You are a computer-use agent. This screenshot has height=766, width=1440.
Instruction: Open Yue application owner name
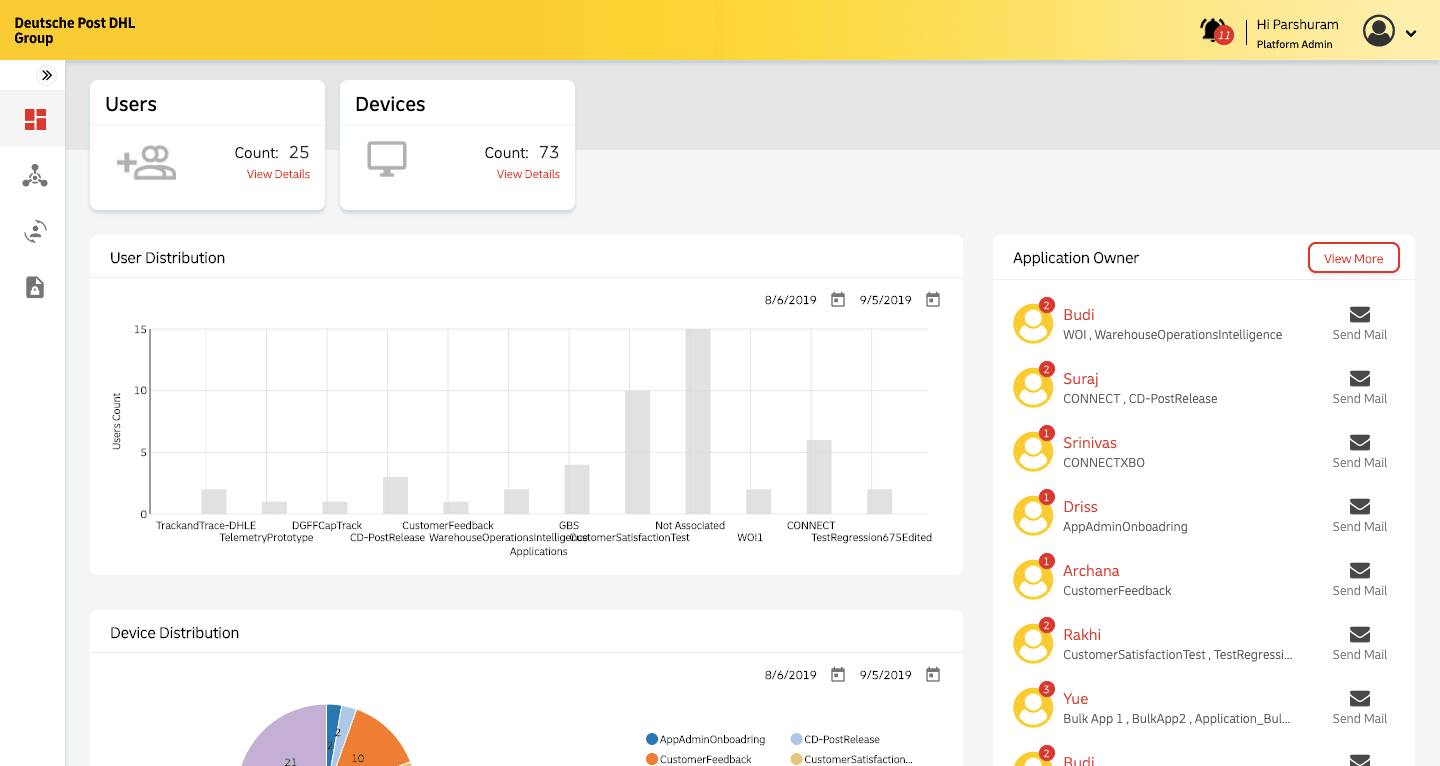pos(1076,699)
